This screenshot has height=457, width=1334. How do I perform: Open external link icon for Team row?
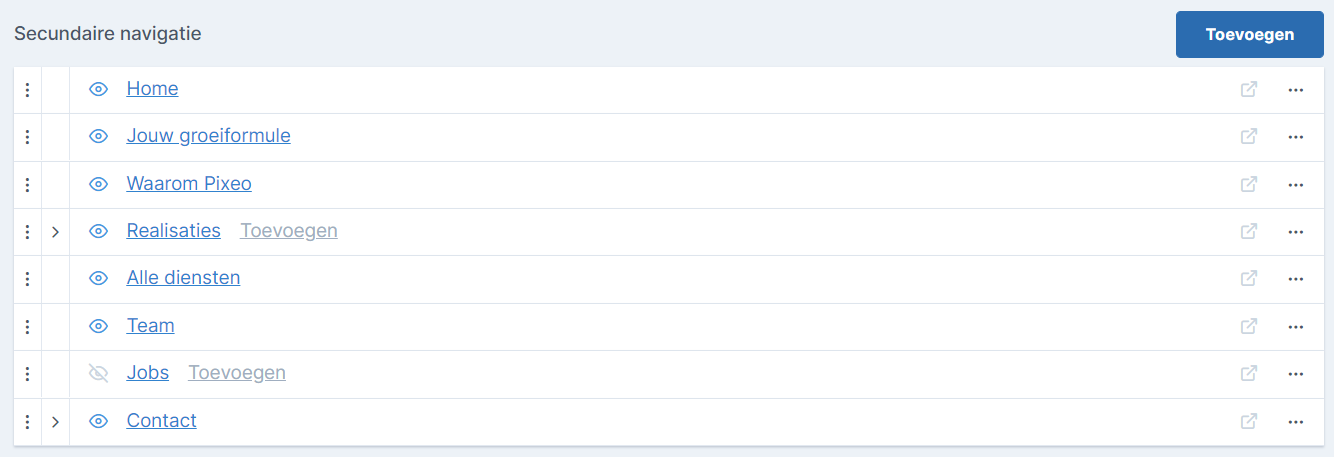(1249, 326)
